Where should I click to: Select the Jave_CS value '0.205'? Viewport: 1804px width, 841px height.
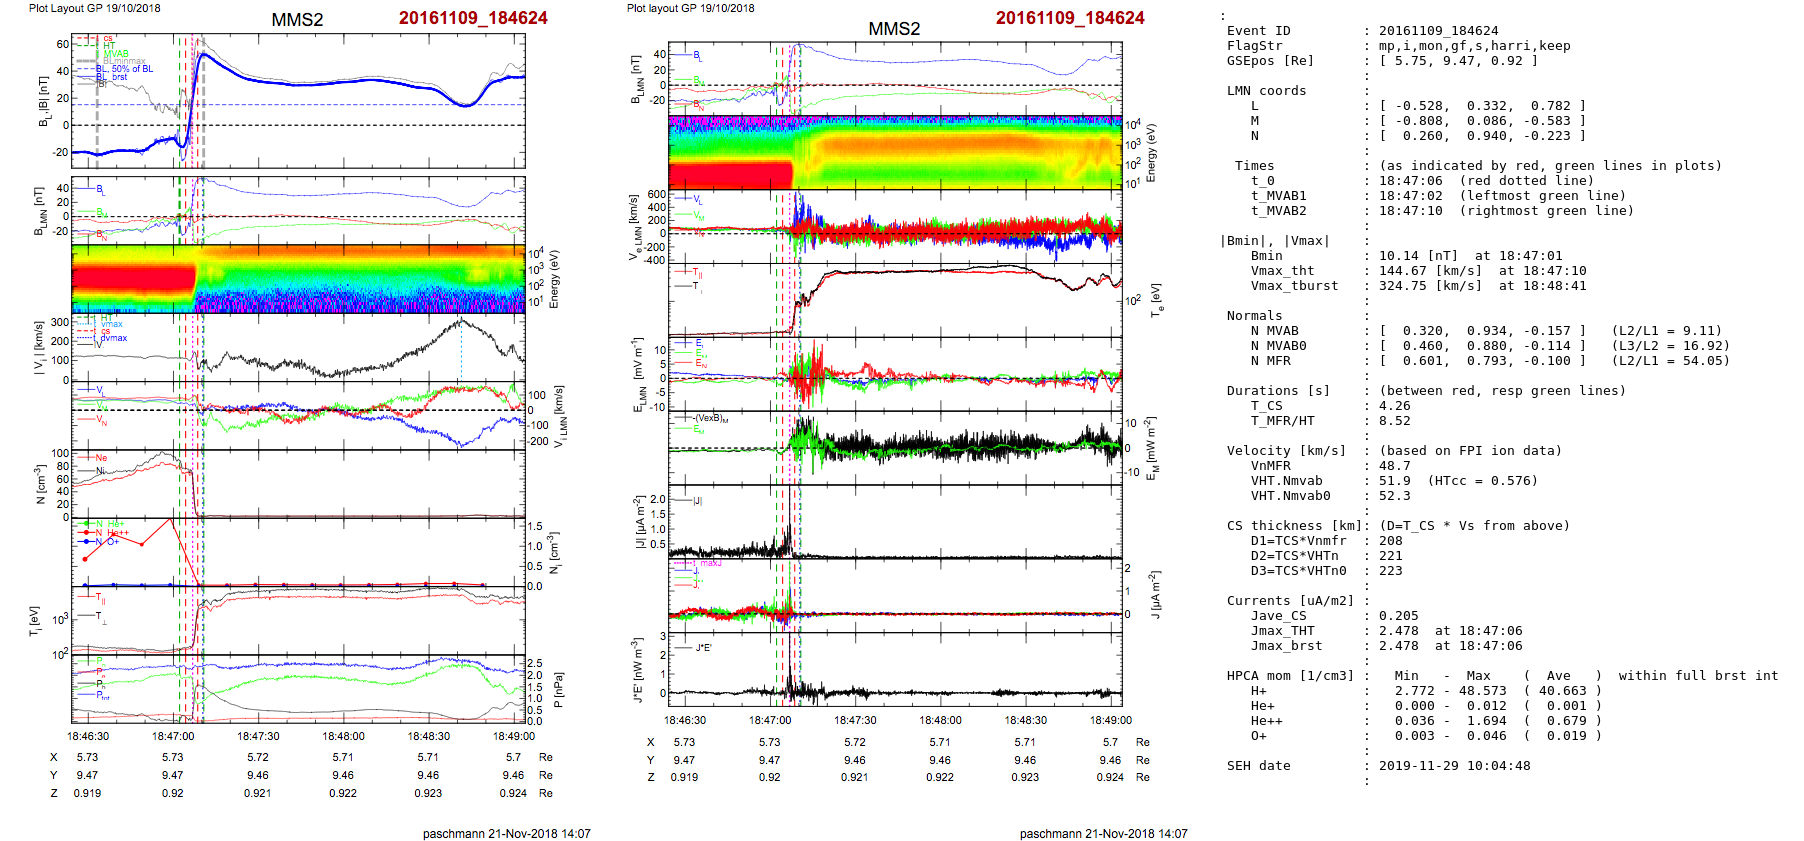click(x=1398, y=616)
